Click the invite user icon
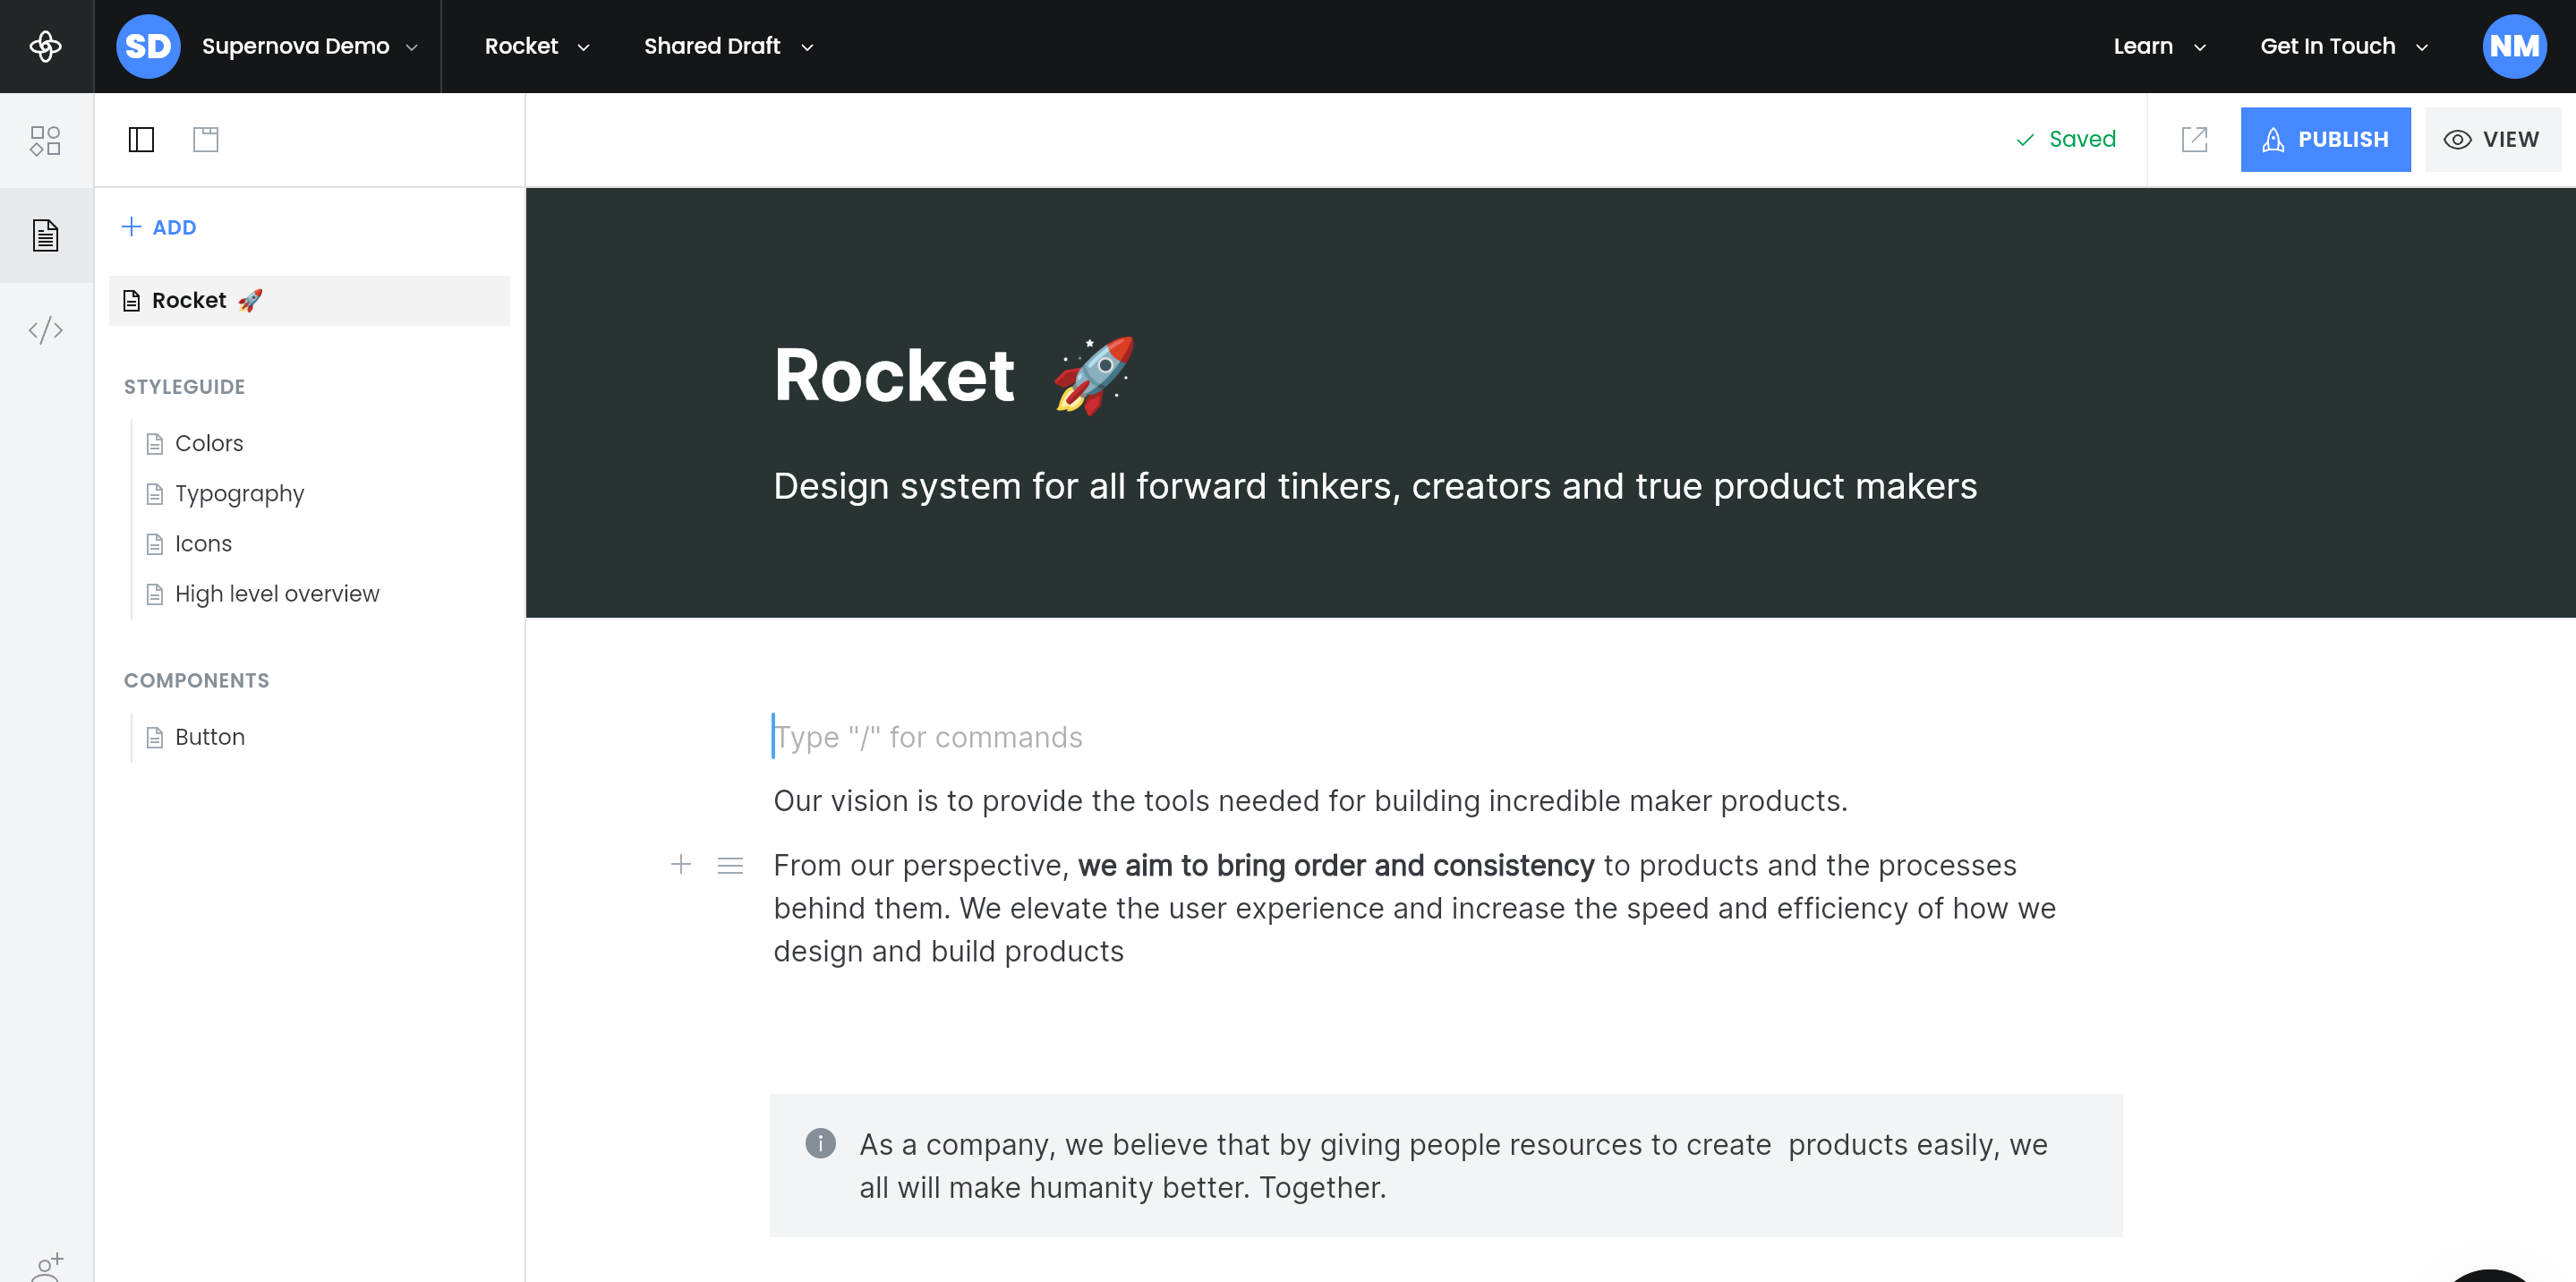This screenshot has width=2576, height=1282. tap(46, 1266)
